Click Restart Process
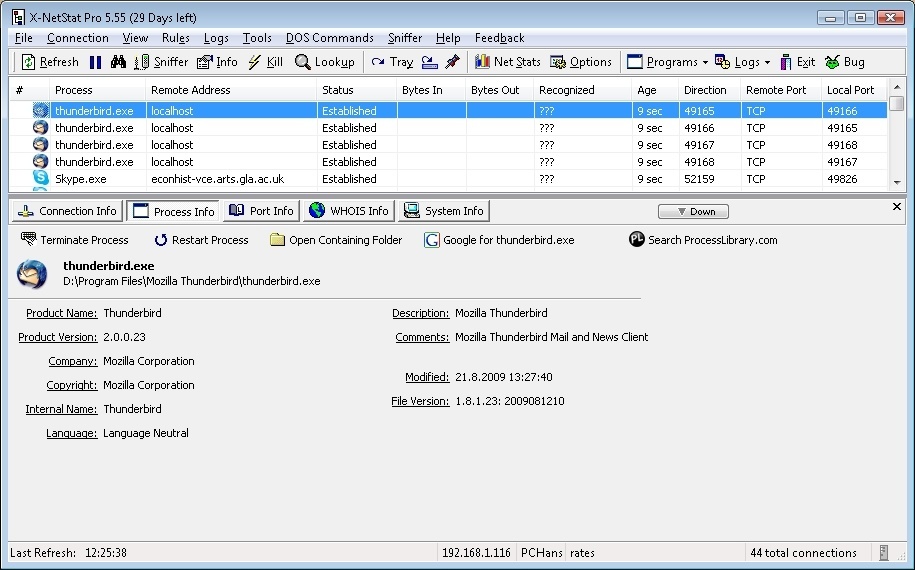 (x=201, y=240)
